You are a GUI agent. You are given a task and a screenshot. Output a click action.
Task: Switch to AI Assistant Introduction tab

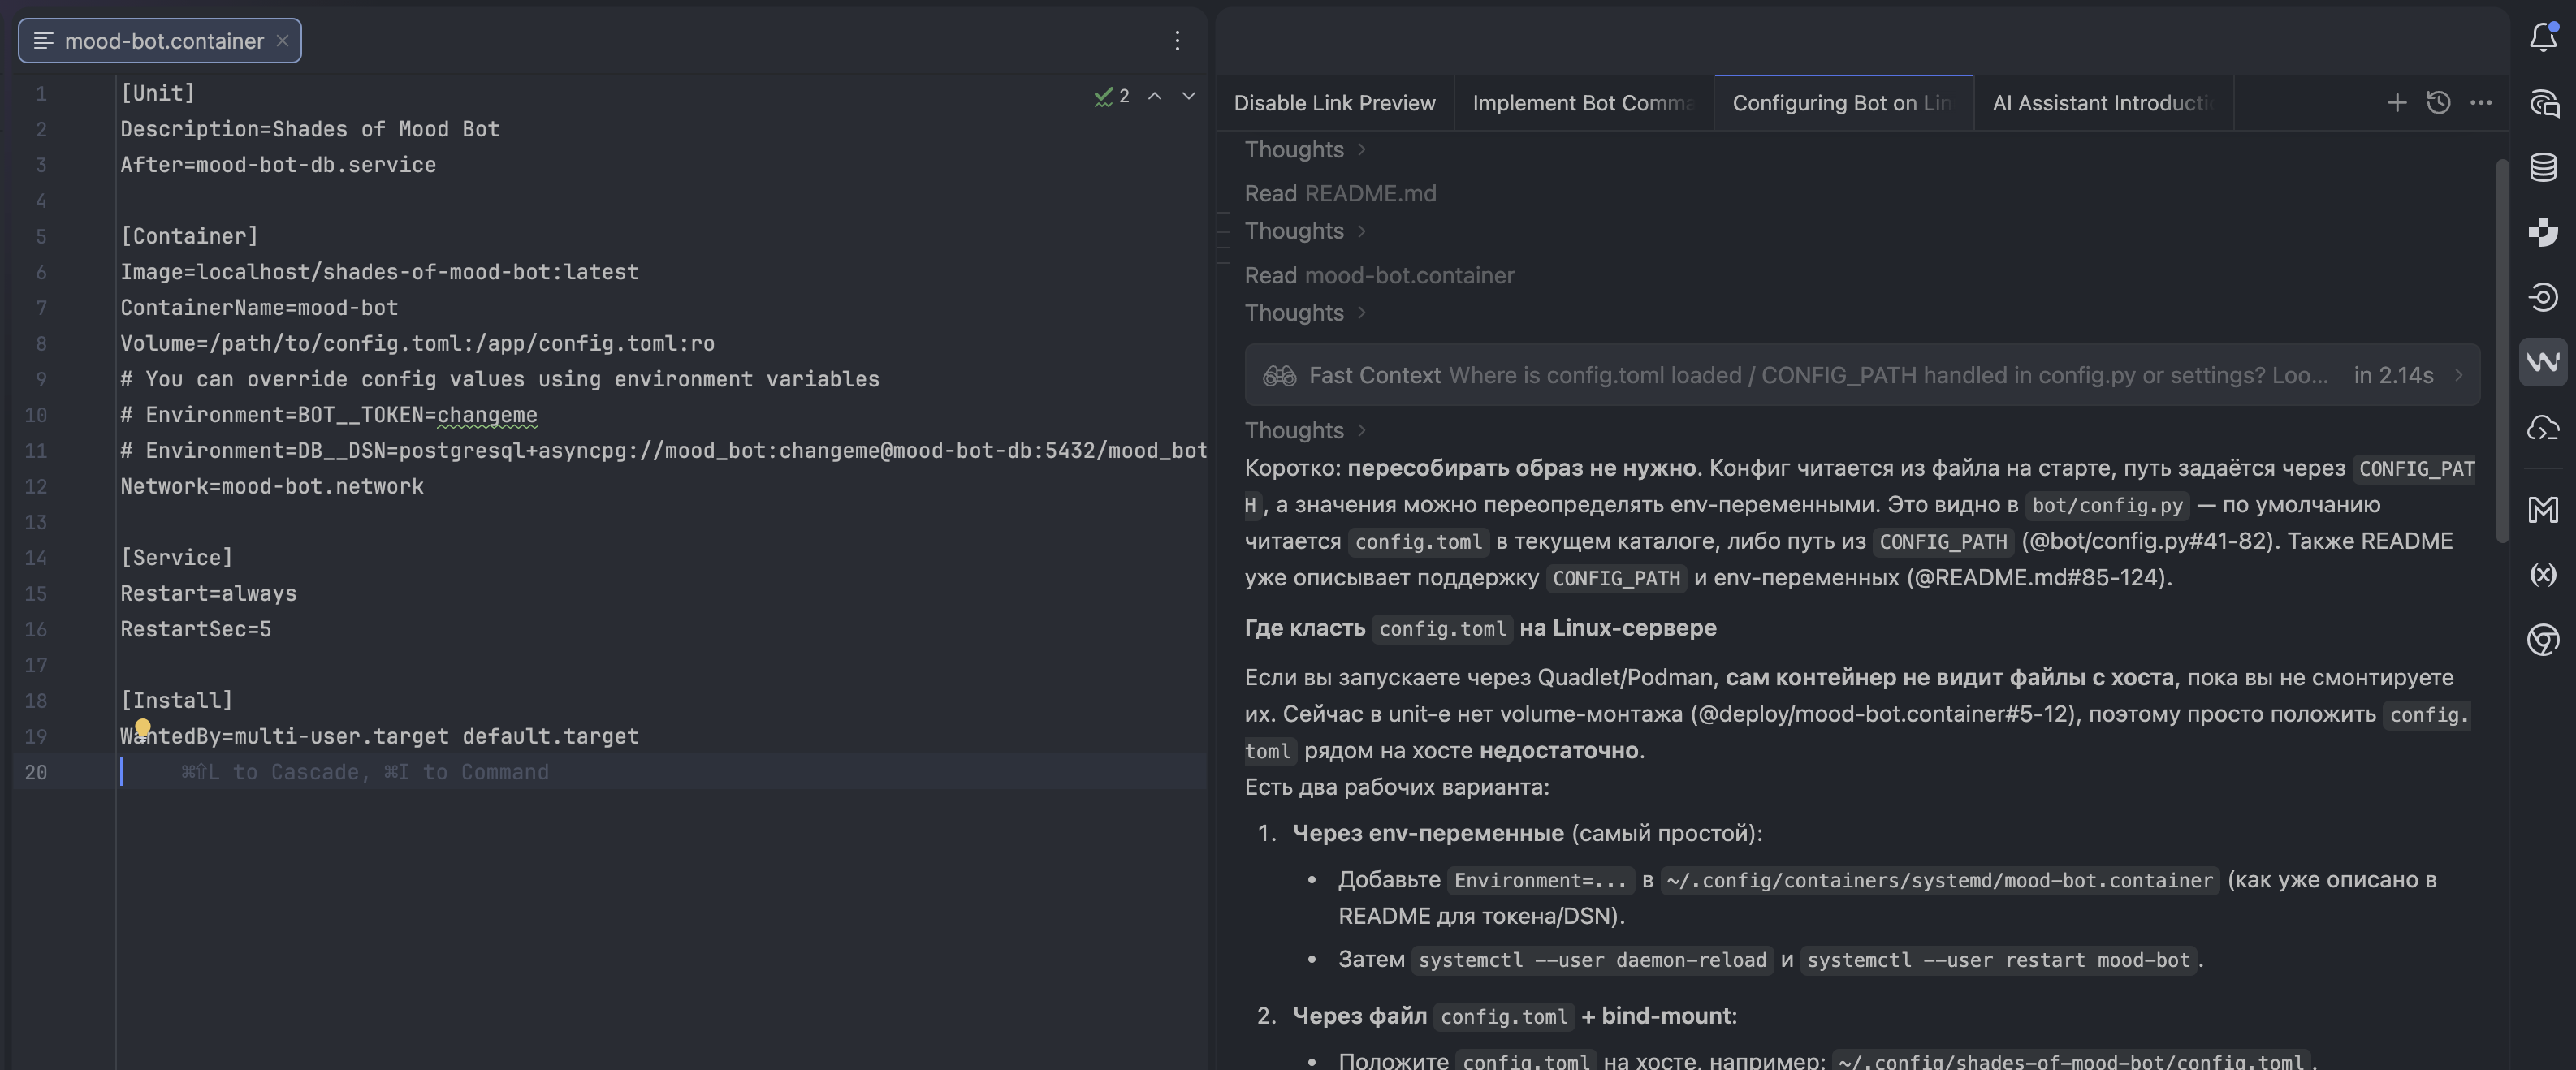point(2102,103)
